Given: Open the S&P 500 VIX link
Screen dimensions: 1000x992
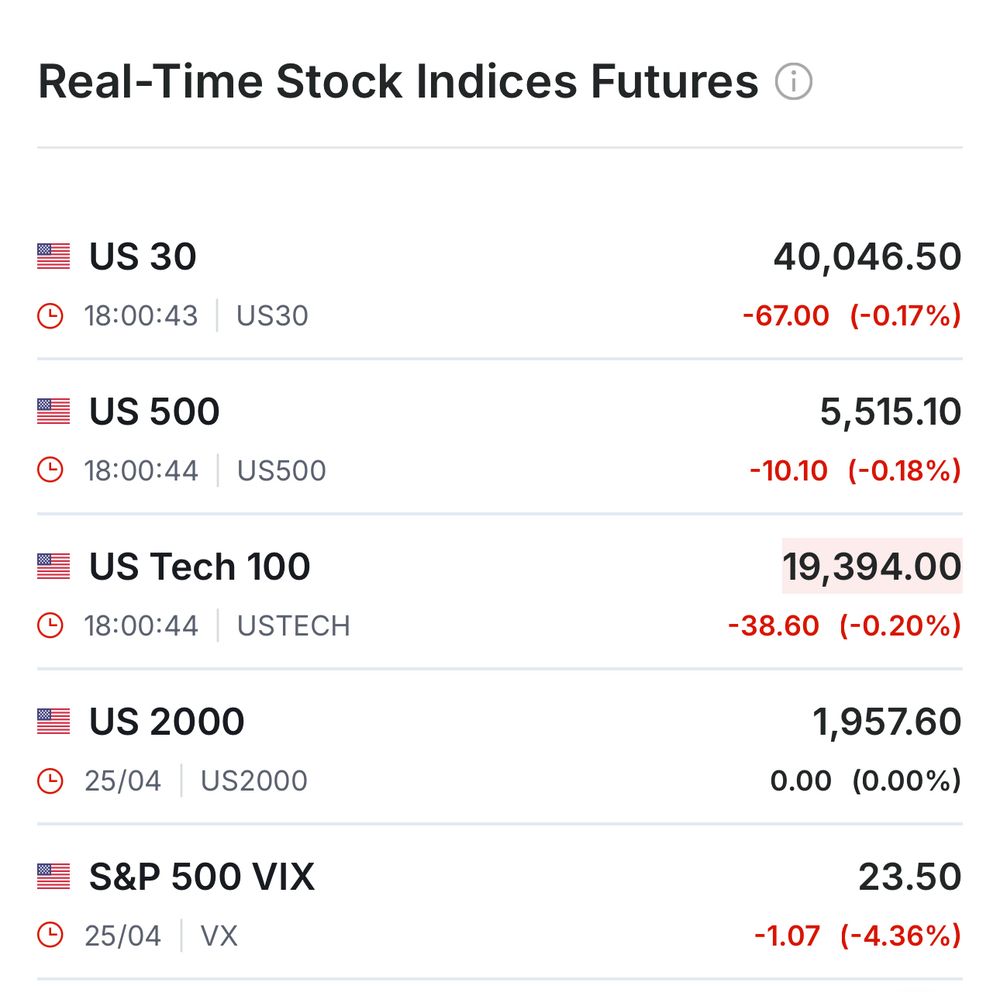Looking at the screenshot, I should [x=202, y=877].
